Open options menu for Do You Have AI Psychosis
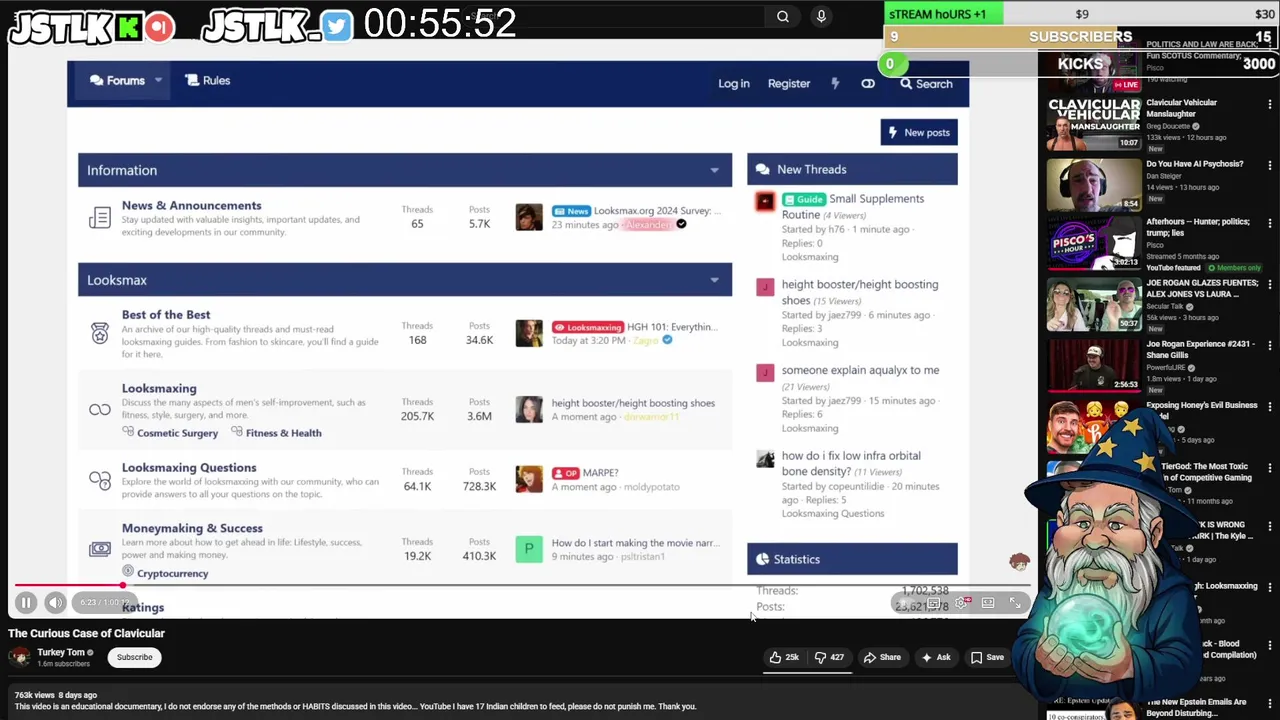1280x720 pixels. pos(1270,165)
